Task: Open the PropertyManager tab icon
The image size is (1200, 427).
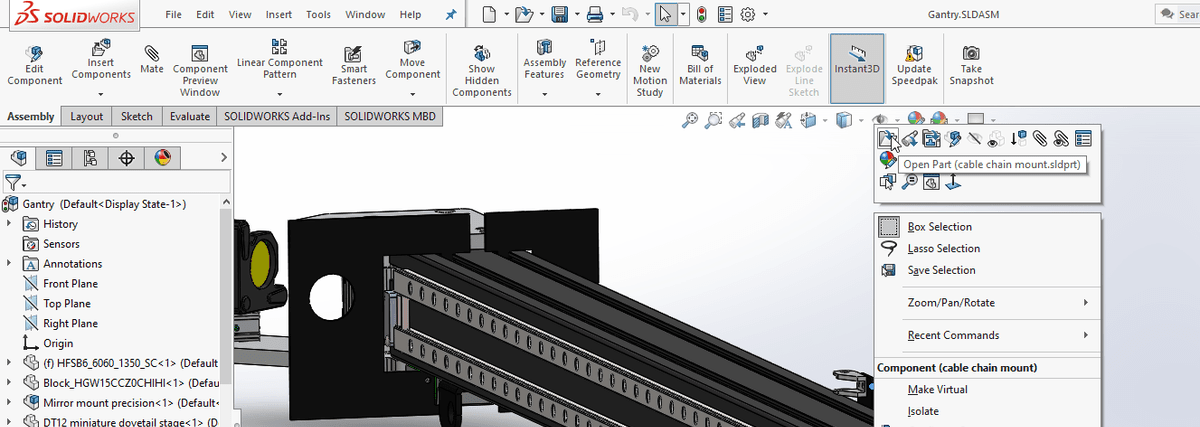Action: click(54, 158)
